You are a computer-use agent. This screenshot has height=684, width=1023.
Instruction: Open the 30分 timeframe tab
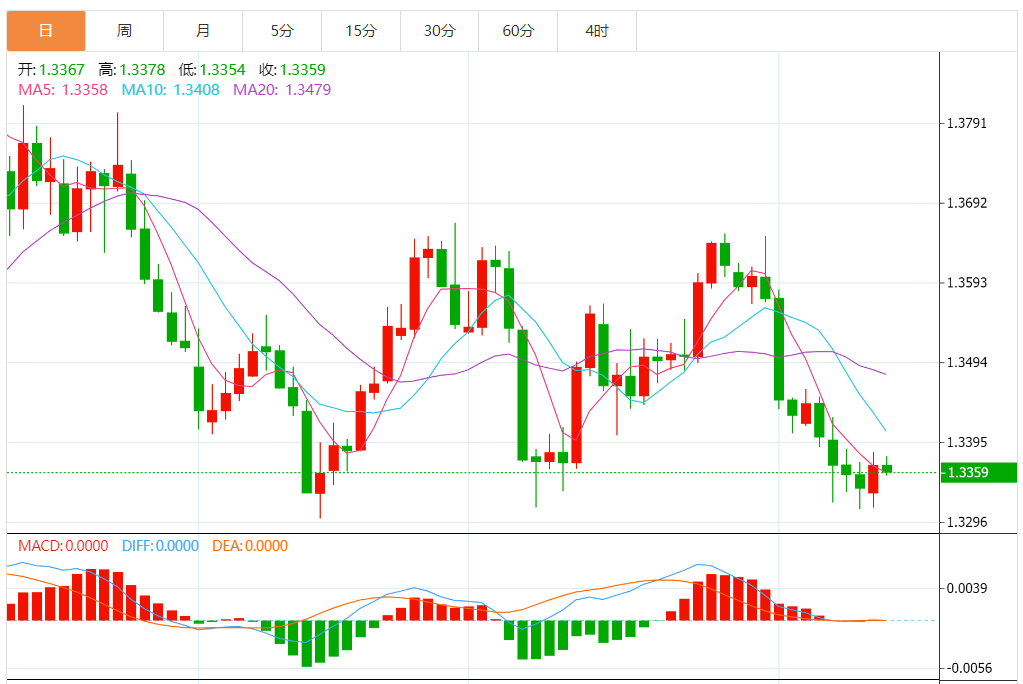(x=439, y=31)
